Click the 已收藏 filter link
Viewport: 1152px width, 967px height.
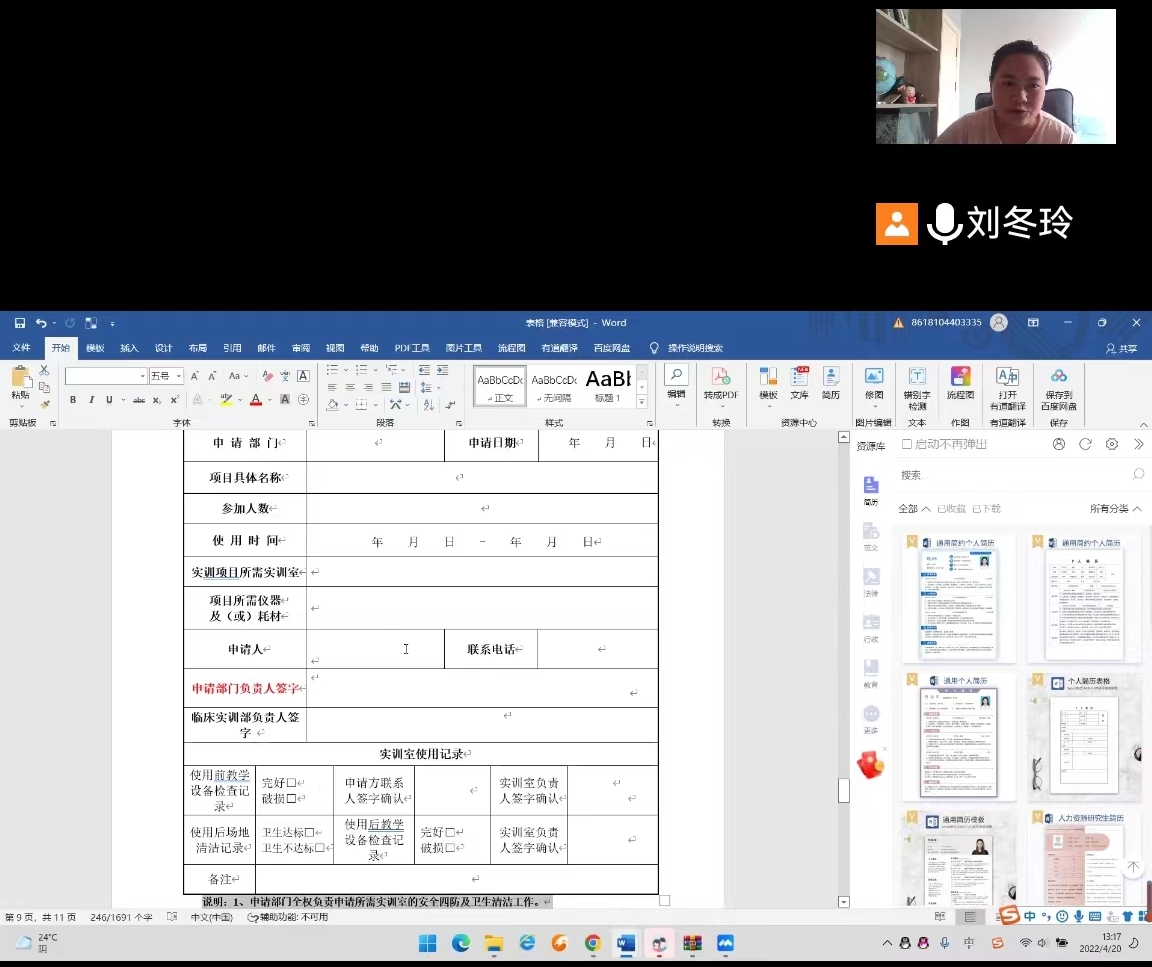[x=951, y=509]
